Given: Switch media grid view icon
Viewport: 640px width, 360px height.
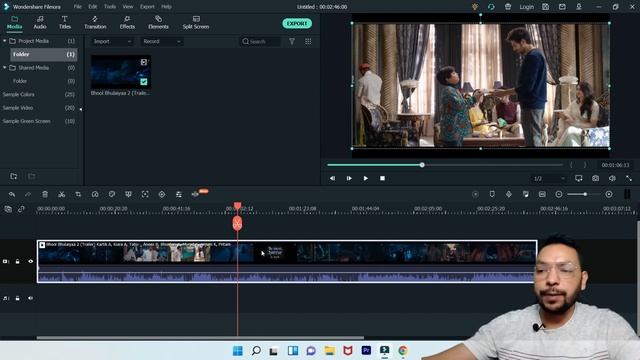Looking at the screenshot, I should (x=308, y=41).
